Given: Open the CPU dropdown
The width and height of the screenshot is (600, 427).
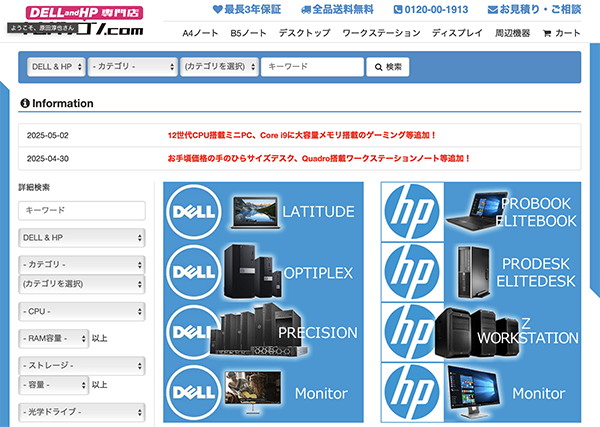Looking at the screenshot, I should tap(82, 311).
